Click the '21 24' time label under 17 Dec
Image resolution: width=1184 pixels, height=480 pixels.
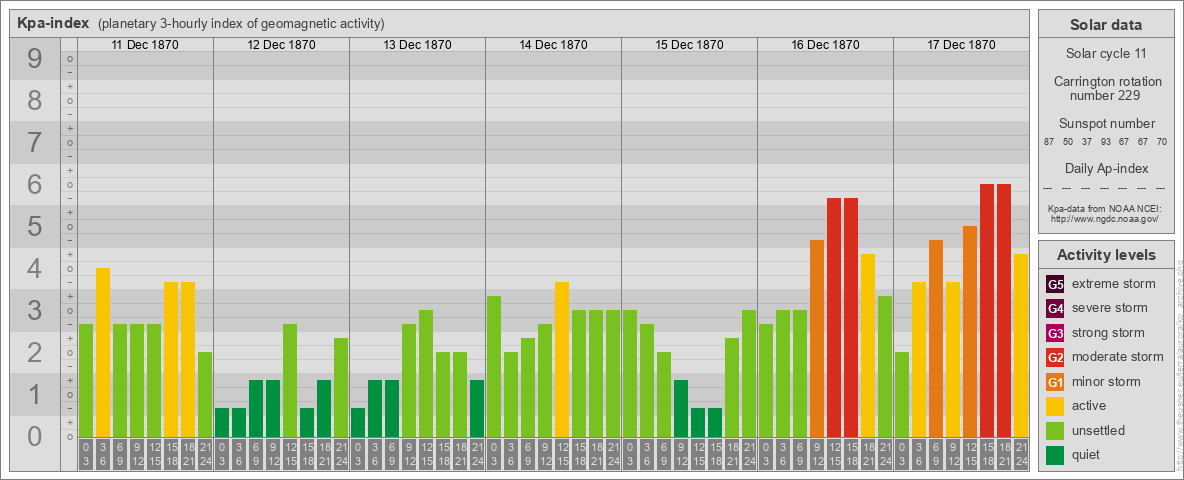tap(1020, 455)
